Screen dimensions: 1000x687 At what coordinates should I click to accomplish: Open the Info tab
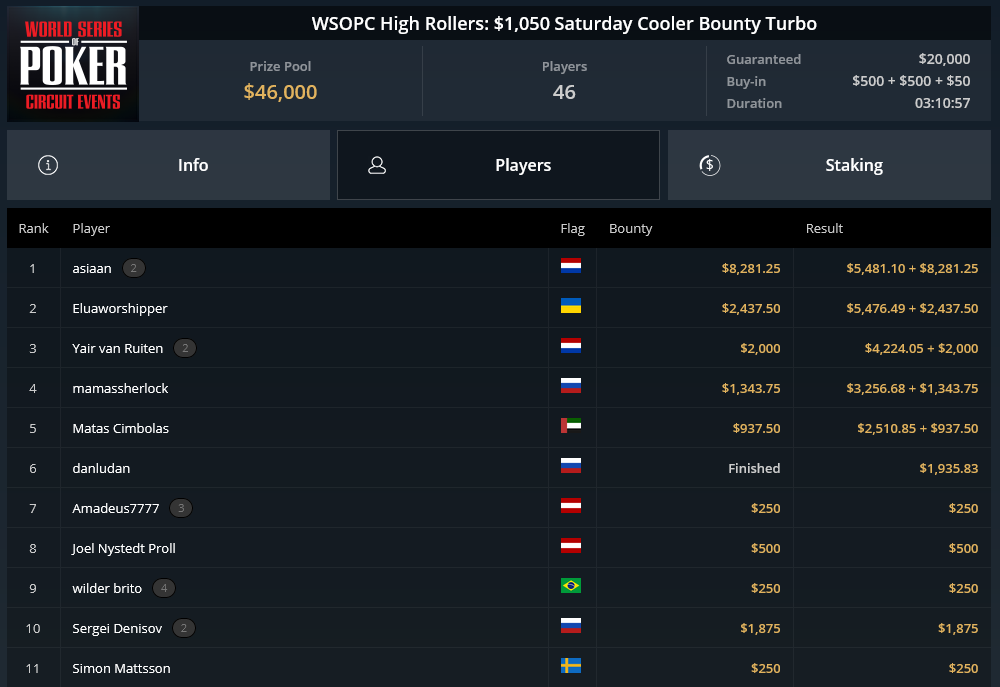168,165
